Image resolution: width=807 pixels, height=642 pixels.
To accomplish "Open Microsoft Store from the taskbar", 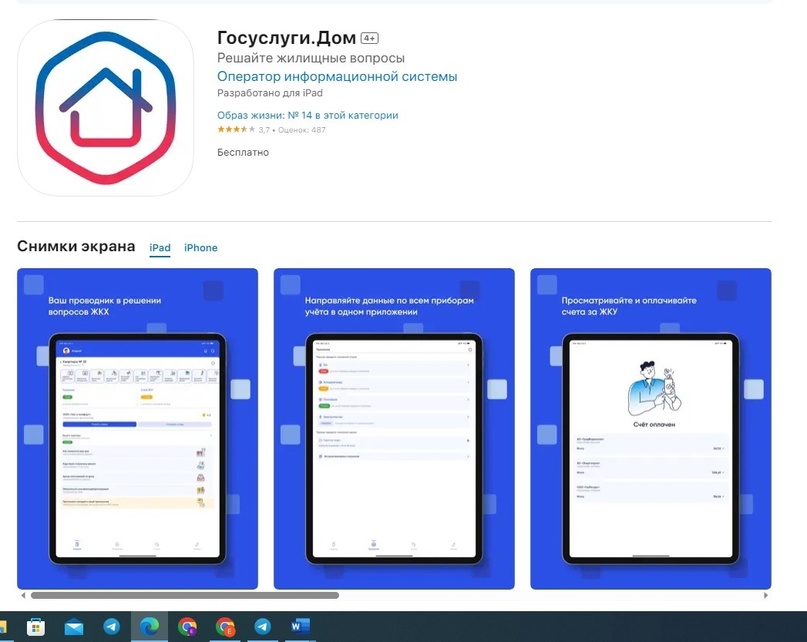I will (x=36, y=627).
